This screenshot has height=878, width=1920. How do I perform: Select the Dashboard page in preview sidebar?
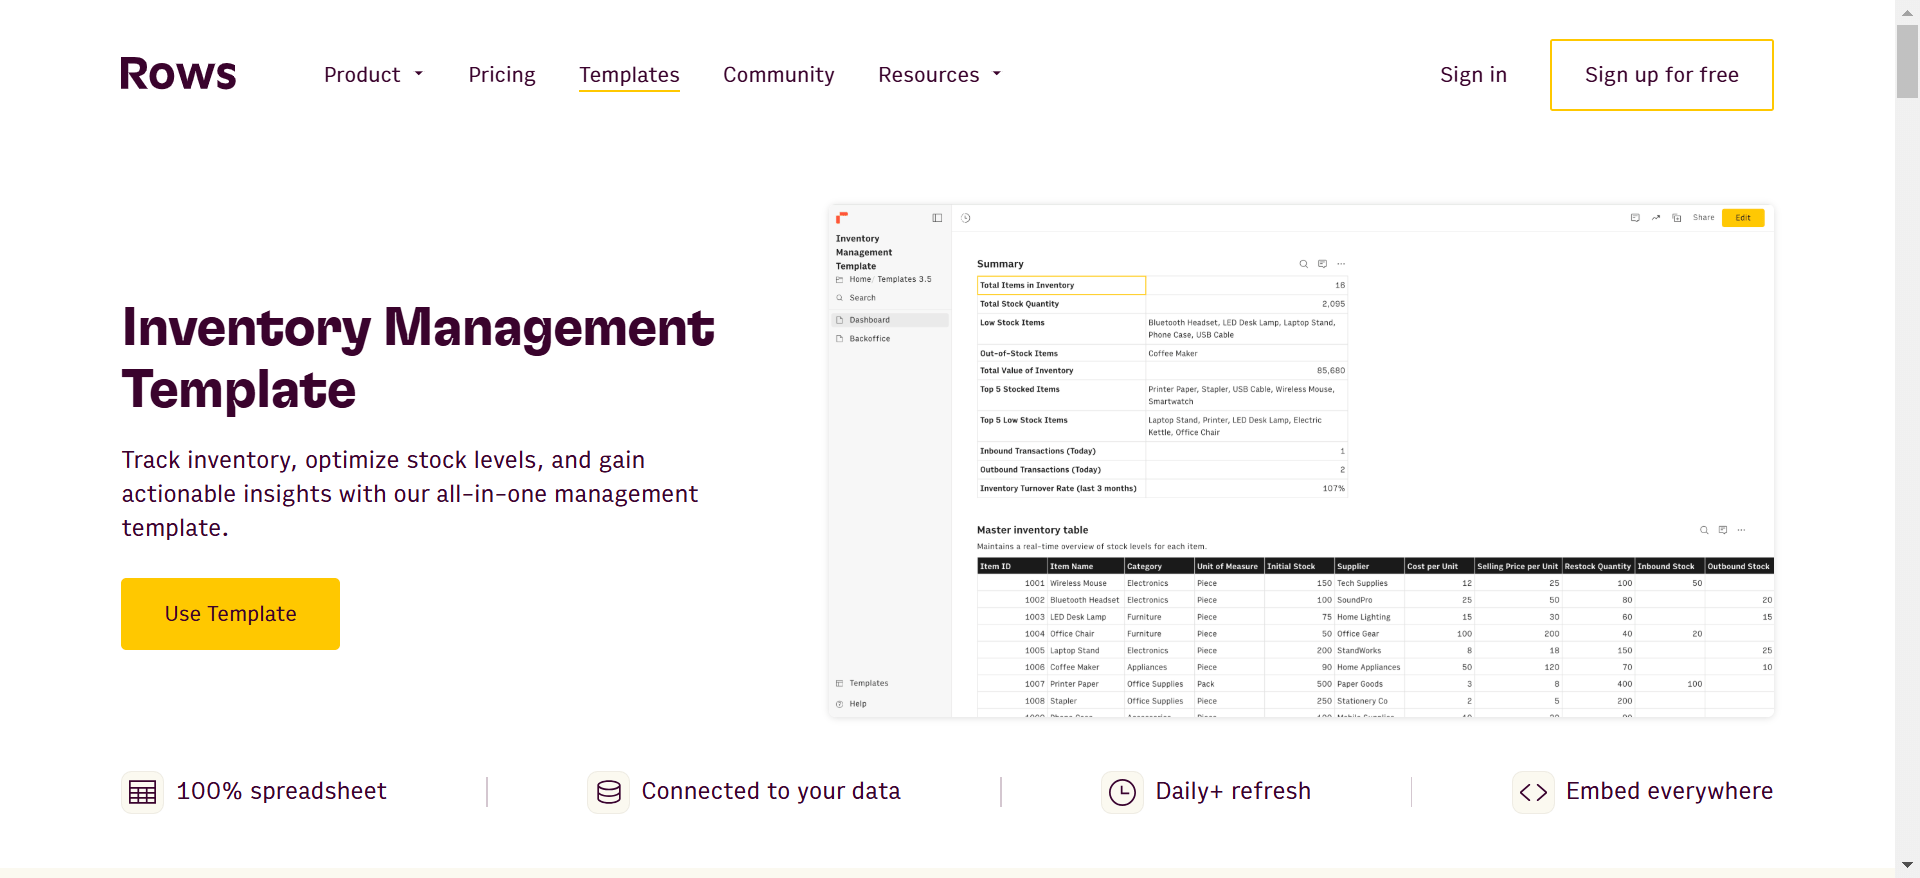tap(890, 320)
